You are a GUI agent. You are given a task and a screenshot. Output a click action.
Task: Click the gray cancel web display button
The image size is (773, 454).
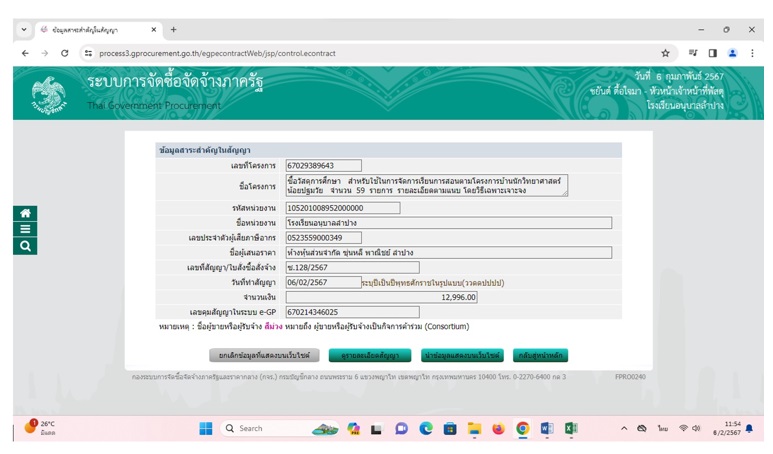click(264, 355)
